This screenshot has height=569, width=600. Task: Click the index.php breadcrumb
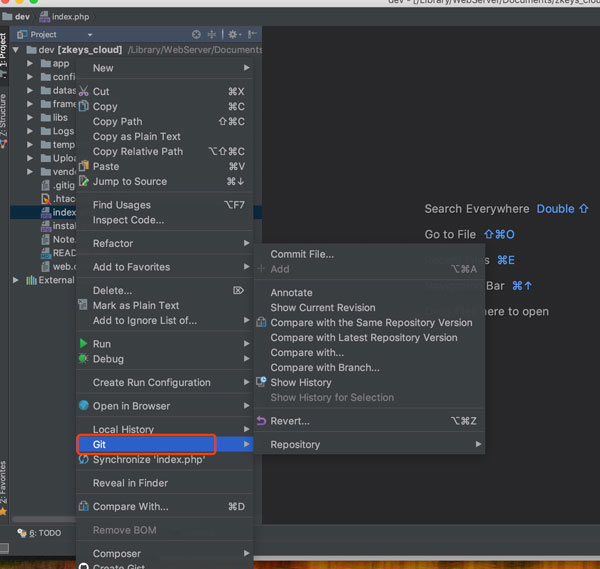(64, 17)
